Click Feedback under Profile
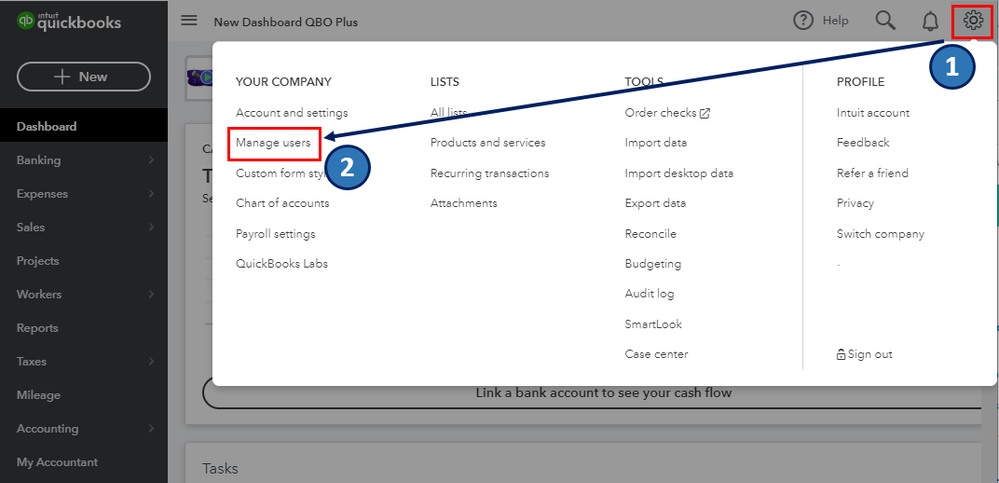Screen dimensions: 999x483 (x=863, y=143)
